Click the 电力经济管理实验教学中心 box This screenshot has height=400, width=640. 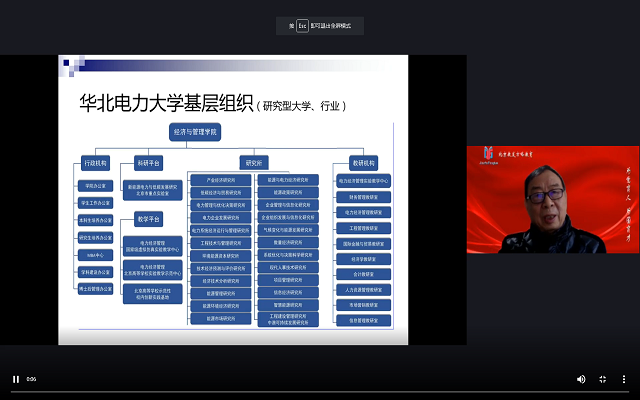click(x=363, y=181)
